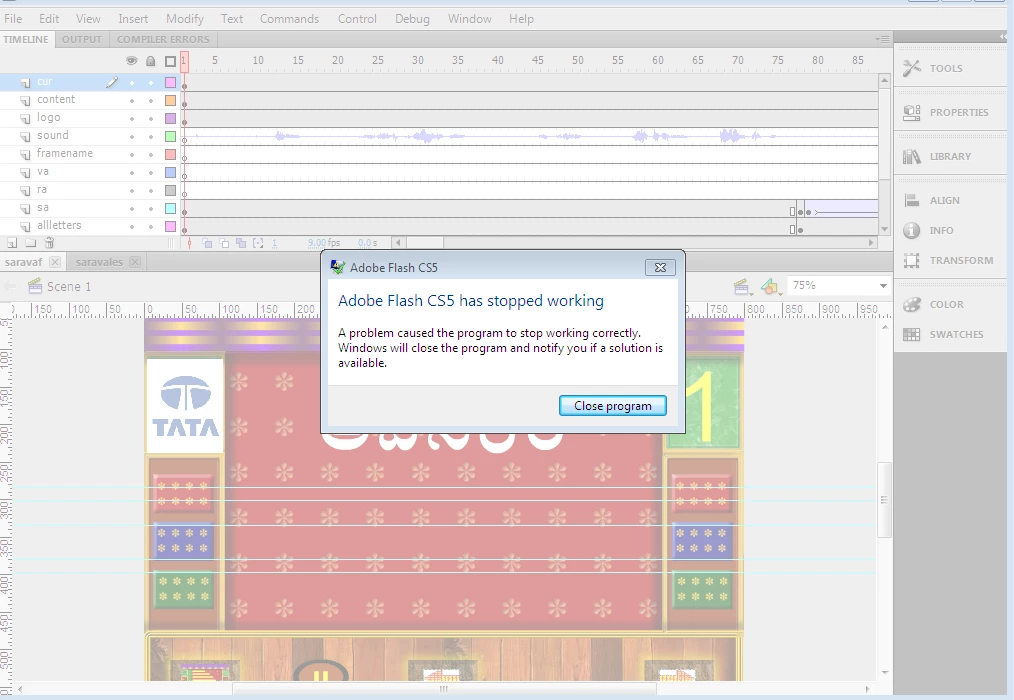
Task: Click the show/hide all layers eye icon
Action: [131, 61]
